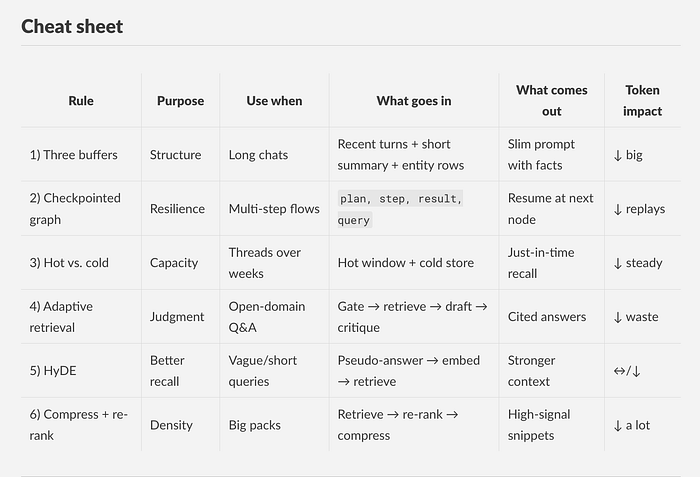Click the "Token impact" column header

[x=642, y=101]
